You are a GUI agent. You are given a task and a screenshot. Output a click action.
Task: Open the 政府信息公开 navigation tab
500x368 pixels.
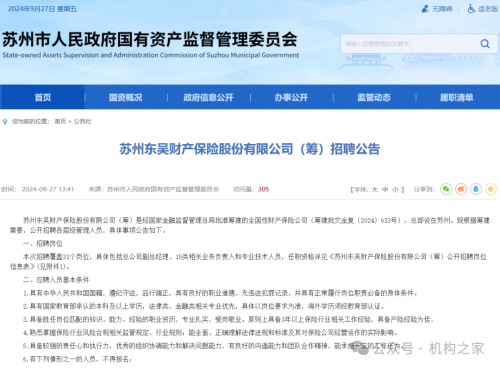tap(208, 97)
